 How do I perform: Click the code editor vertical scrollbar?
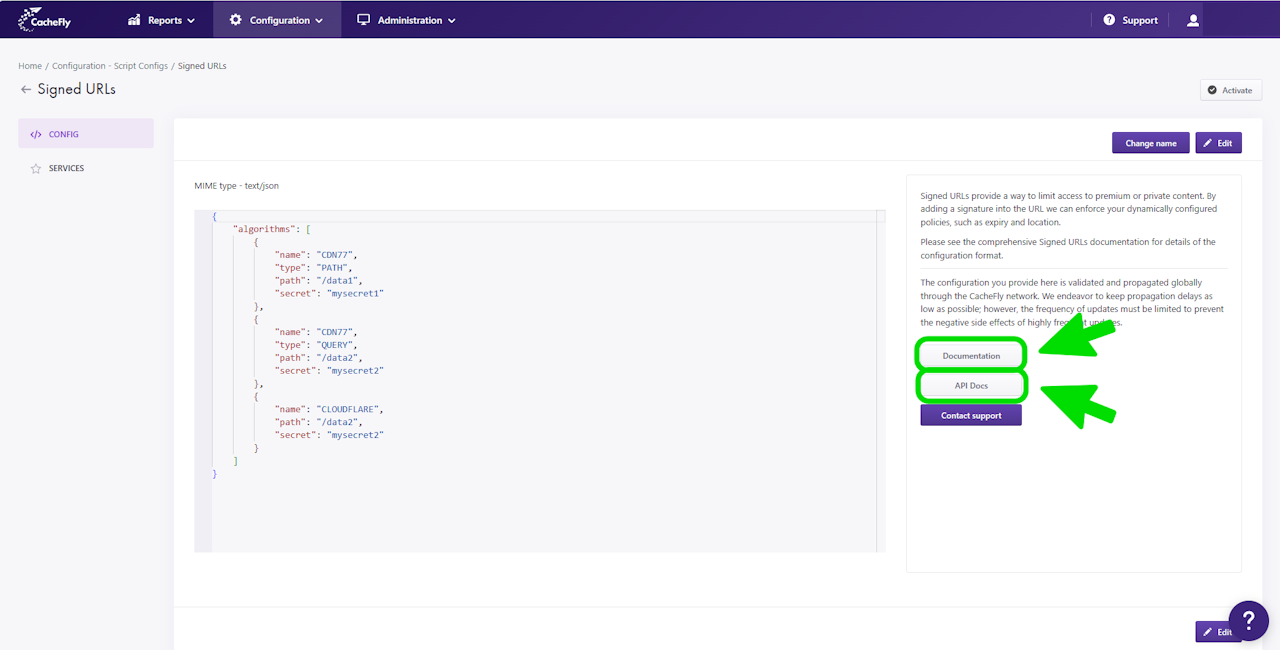click(881, 381)
